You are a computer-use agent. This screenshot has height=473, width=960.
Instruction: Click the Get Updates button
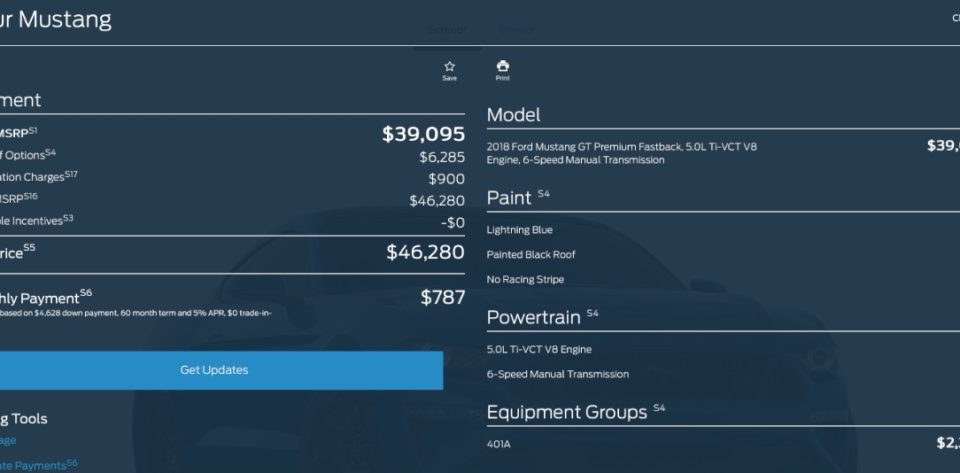[214, 370]
